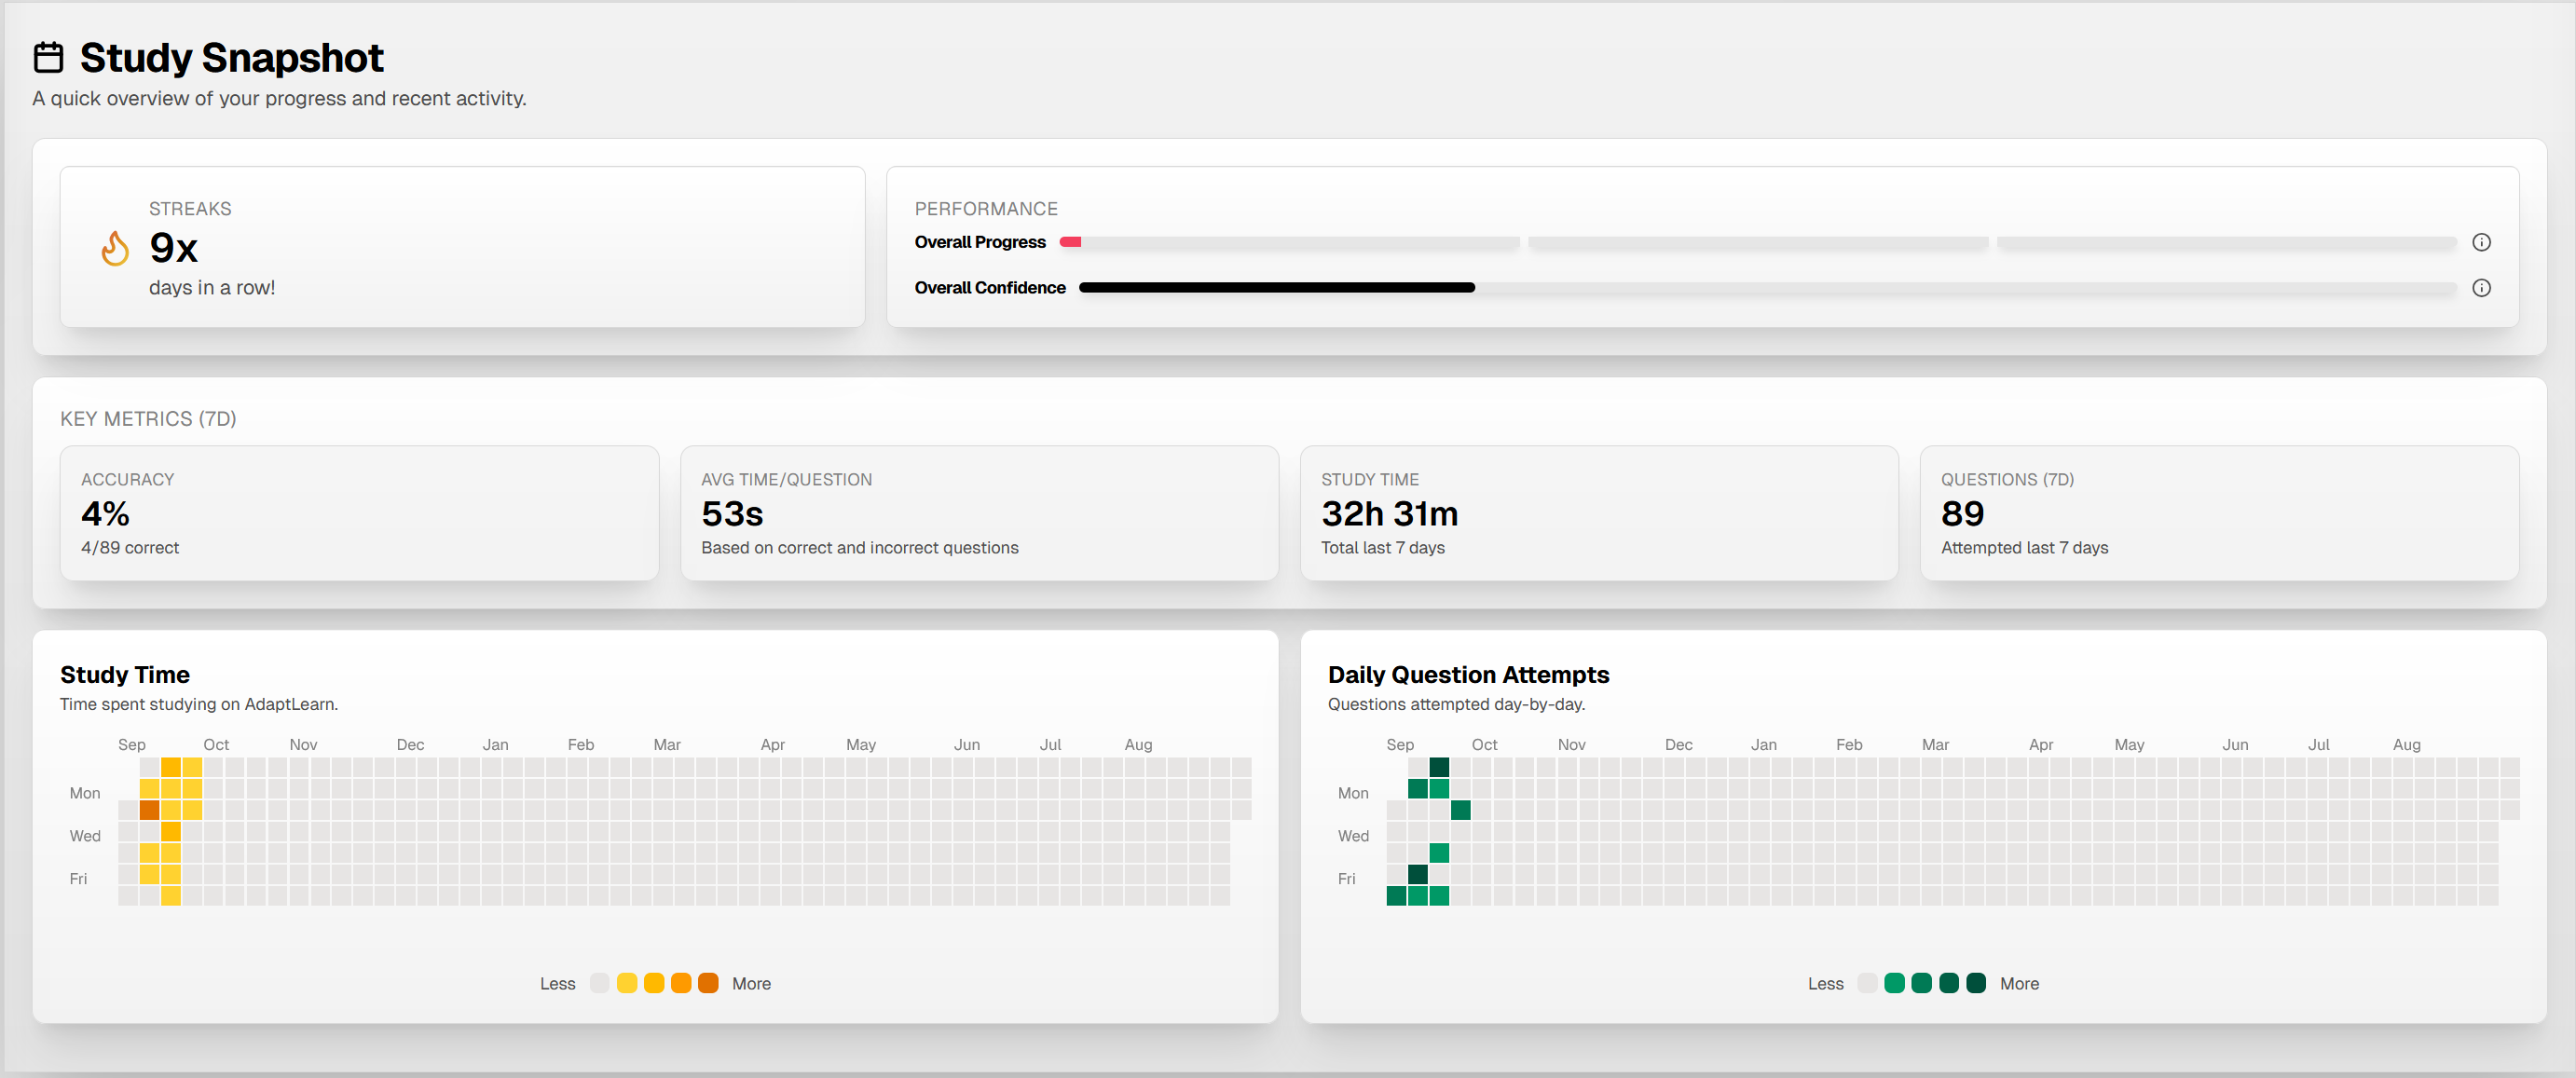Click the Daily Question Attempts heading
The height and width of the screenshot is (1078, 2576).
[1468, 675]
